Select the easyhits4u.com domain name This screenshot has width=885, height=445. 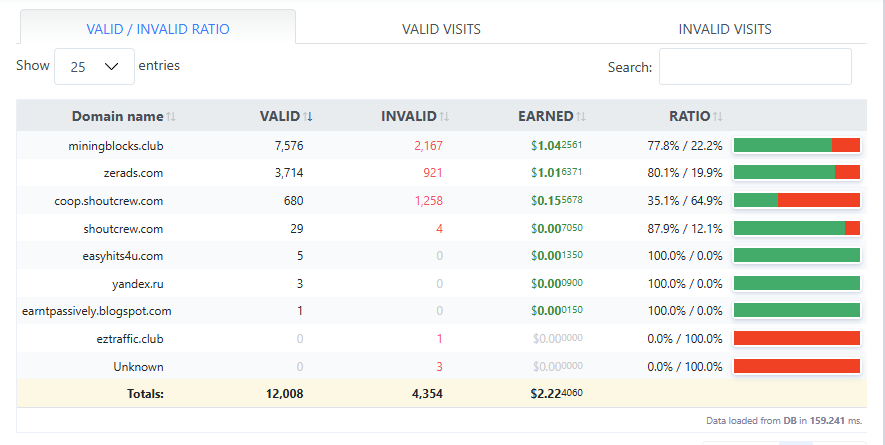(122, 256)
